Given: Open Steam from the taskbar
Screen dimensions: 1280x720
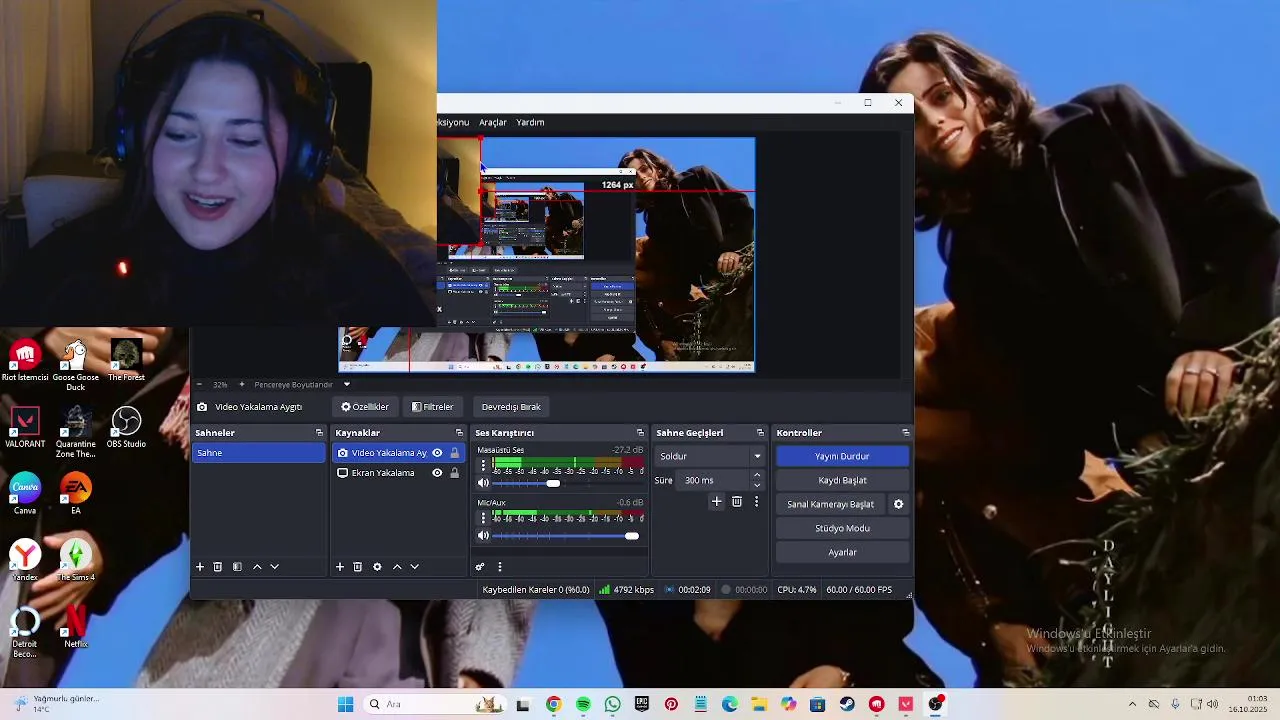Looking at the screenshot, I should click(x=847, y=704).
